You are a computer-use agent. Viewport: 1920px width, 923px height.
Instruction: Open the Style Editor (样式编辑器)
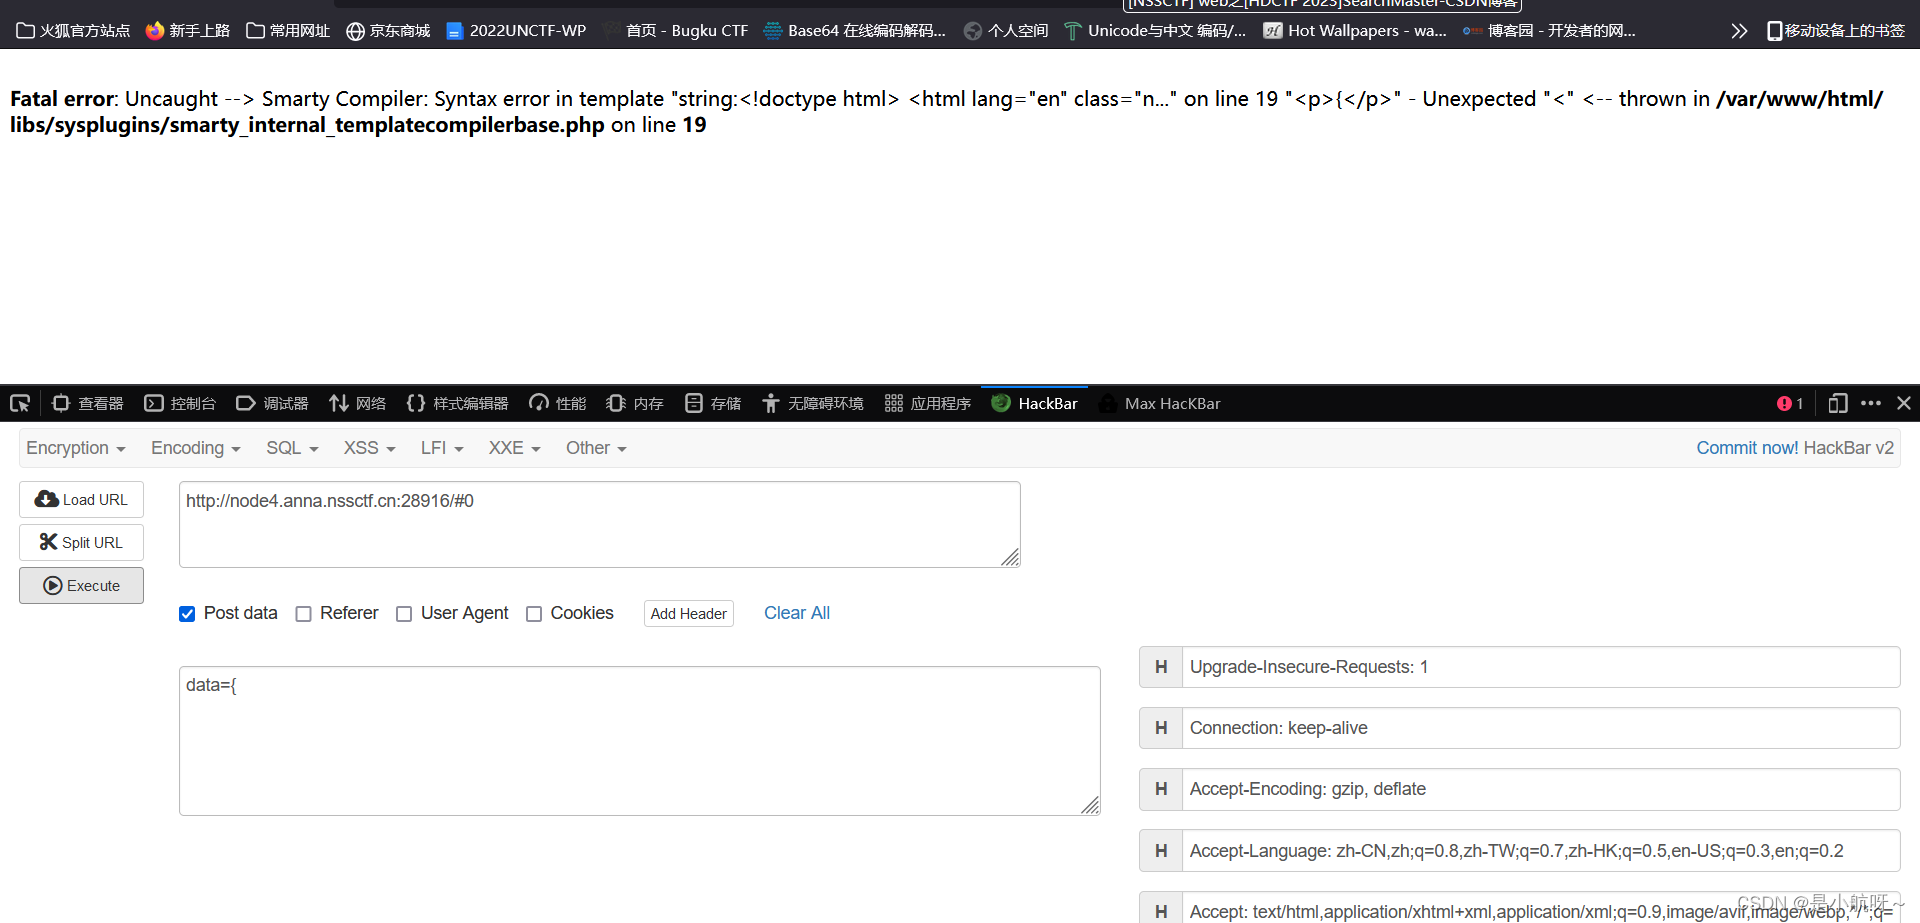[456, 403]
